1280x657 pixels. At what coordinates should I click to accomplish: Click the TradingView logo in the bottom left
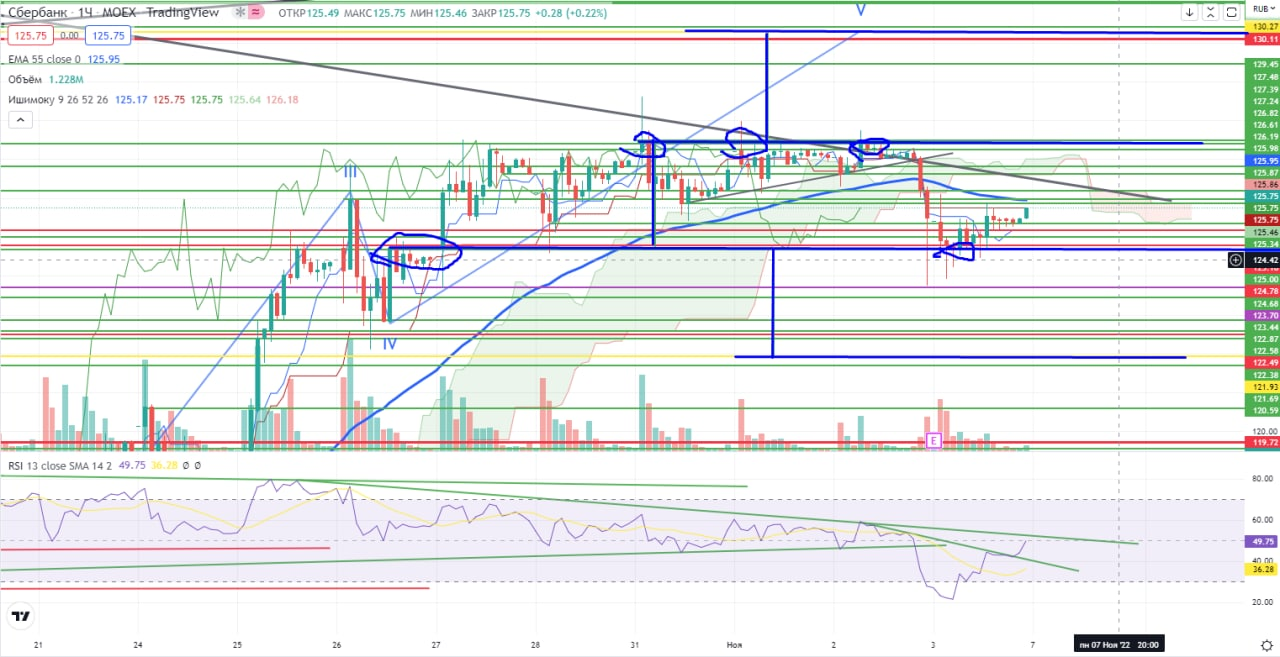pos(18,616)
